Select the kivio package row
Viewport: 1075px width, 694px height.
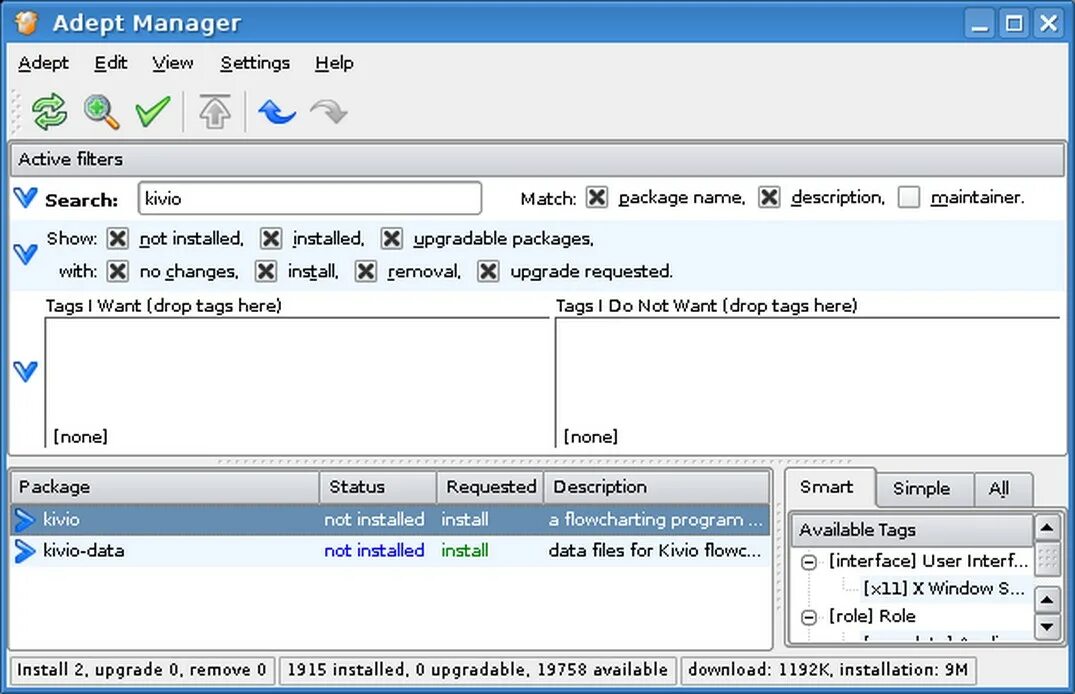click(390, 520)
